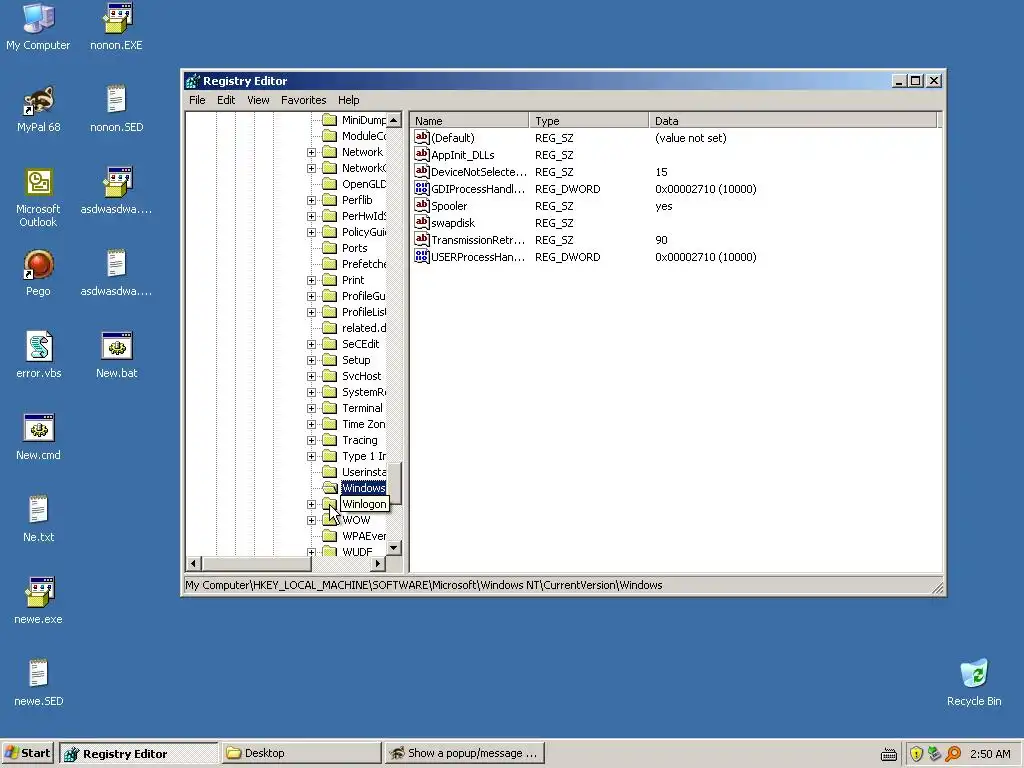The image size is (1024, 768).
Task: Expand the Network registry key
Action: coord(312,152)
